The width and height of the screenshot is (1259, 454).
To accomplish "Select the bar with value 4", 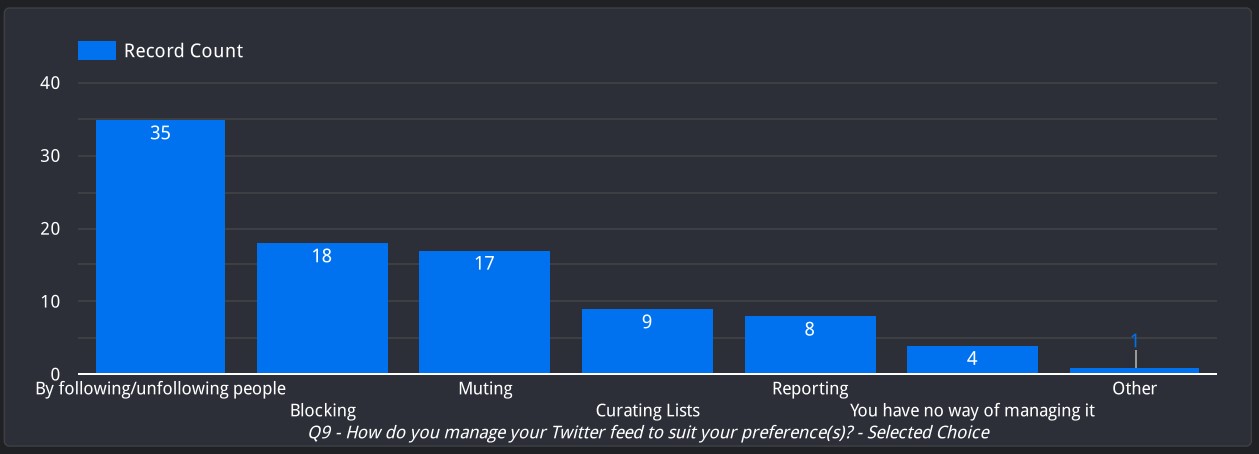I will (x=972, y=359).
